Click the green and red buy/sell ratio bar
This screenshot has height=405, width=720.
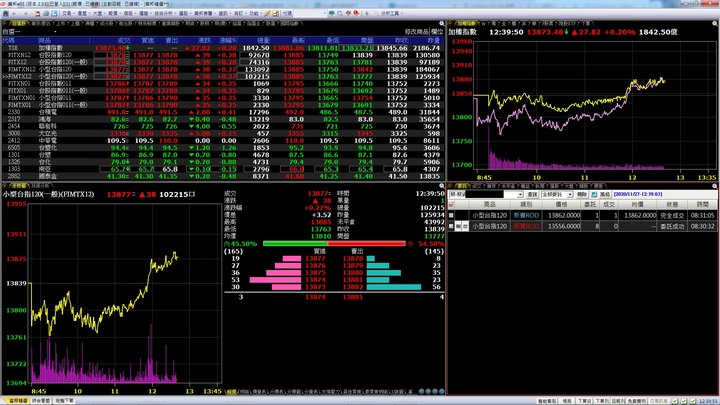click(x=334, y=243)
